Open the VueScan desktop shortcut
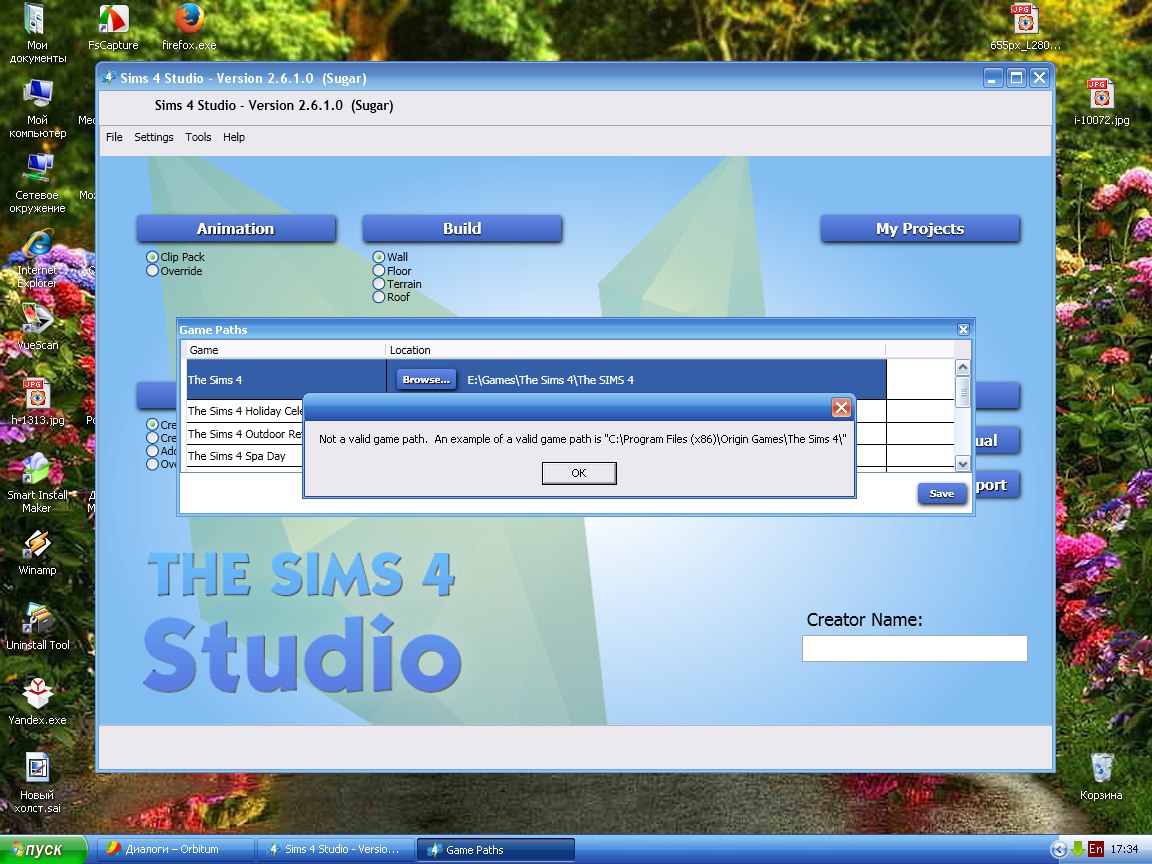 (37, 326)
